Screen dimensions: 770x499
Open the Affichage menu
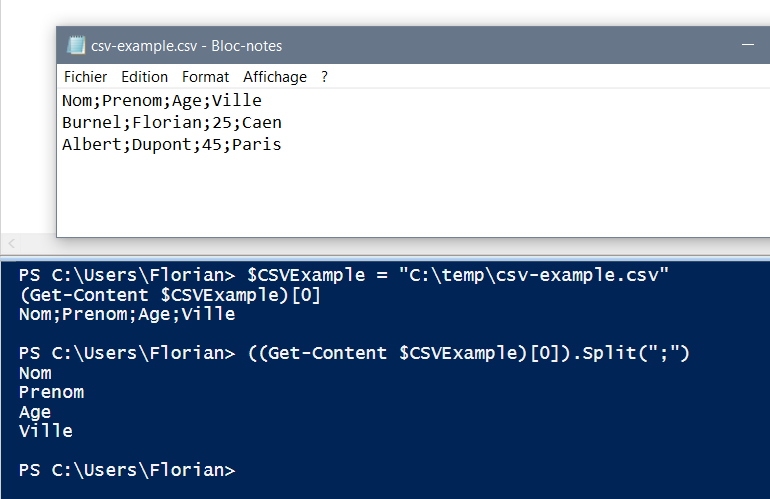[275, 77]
